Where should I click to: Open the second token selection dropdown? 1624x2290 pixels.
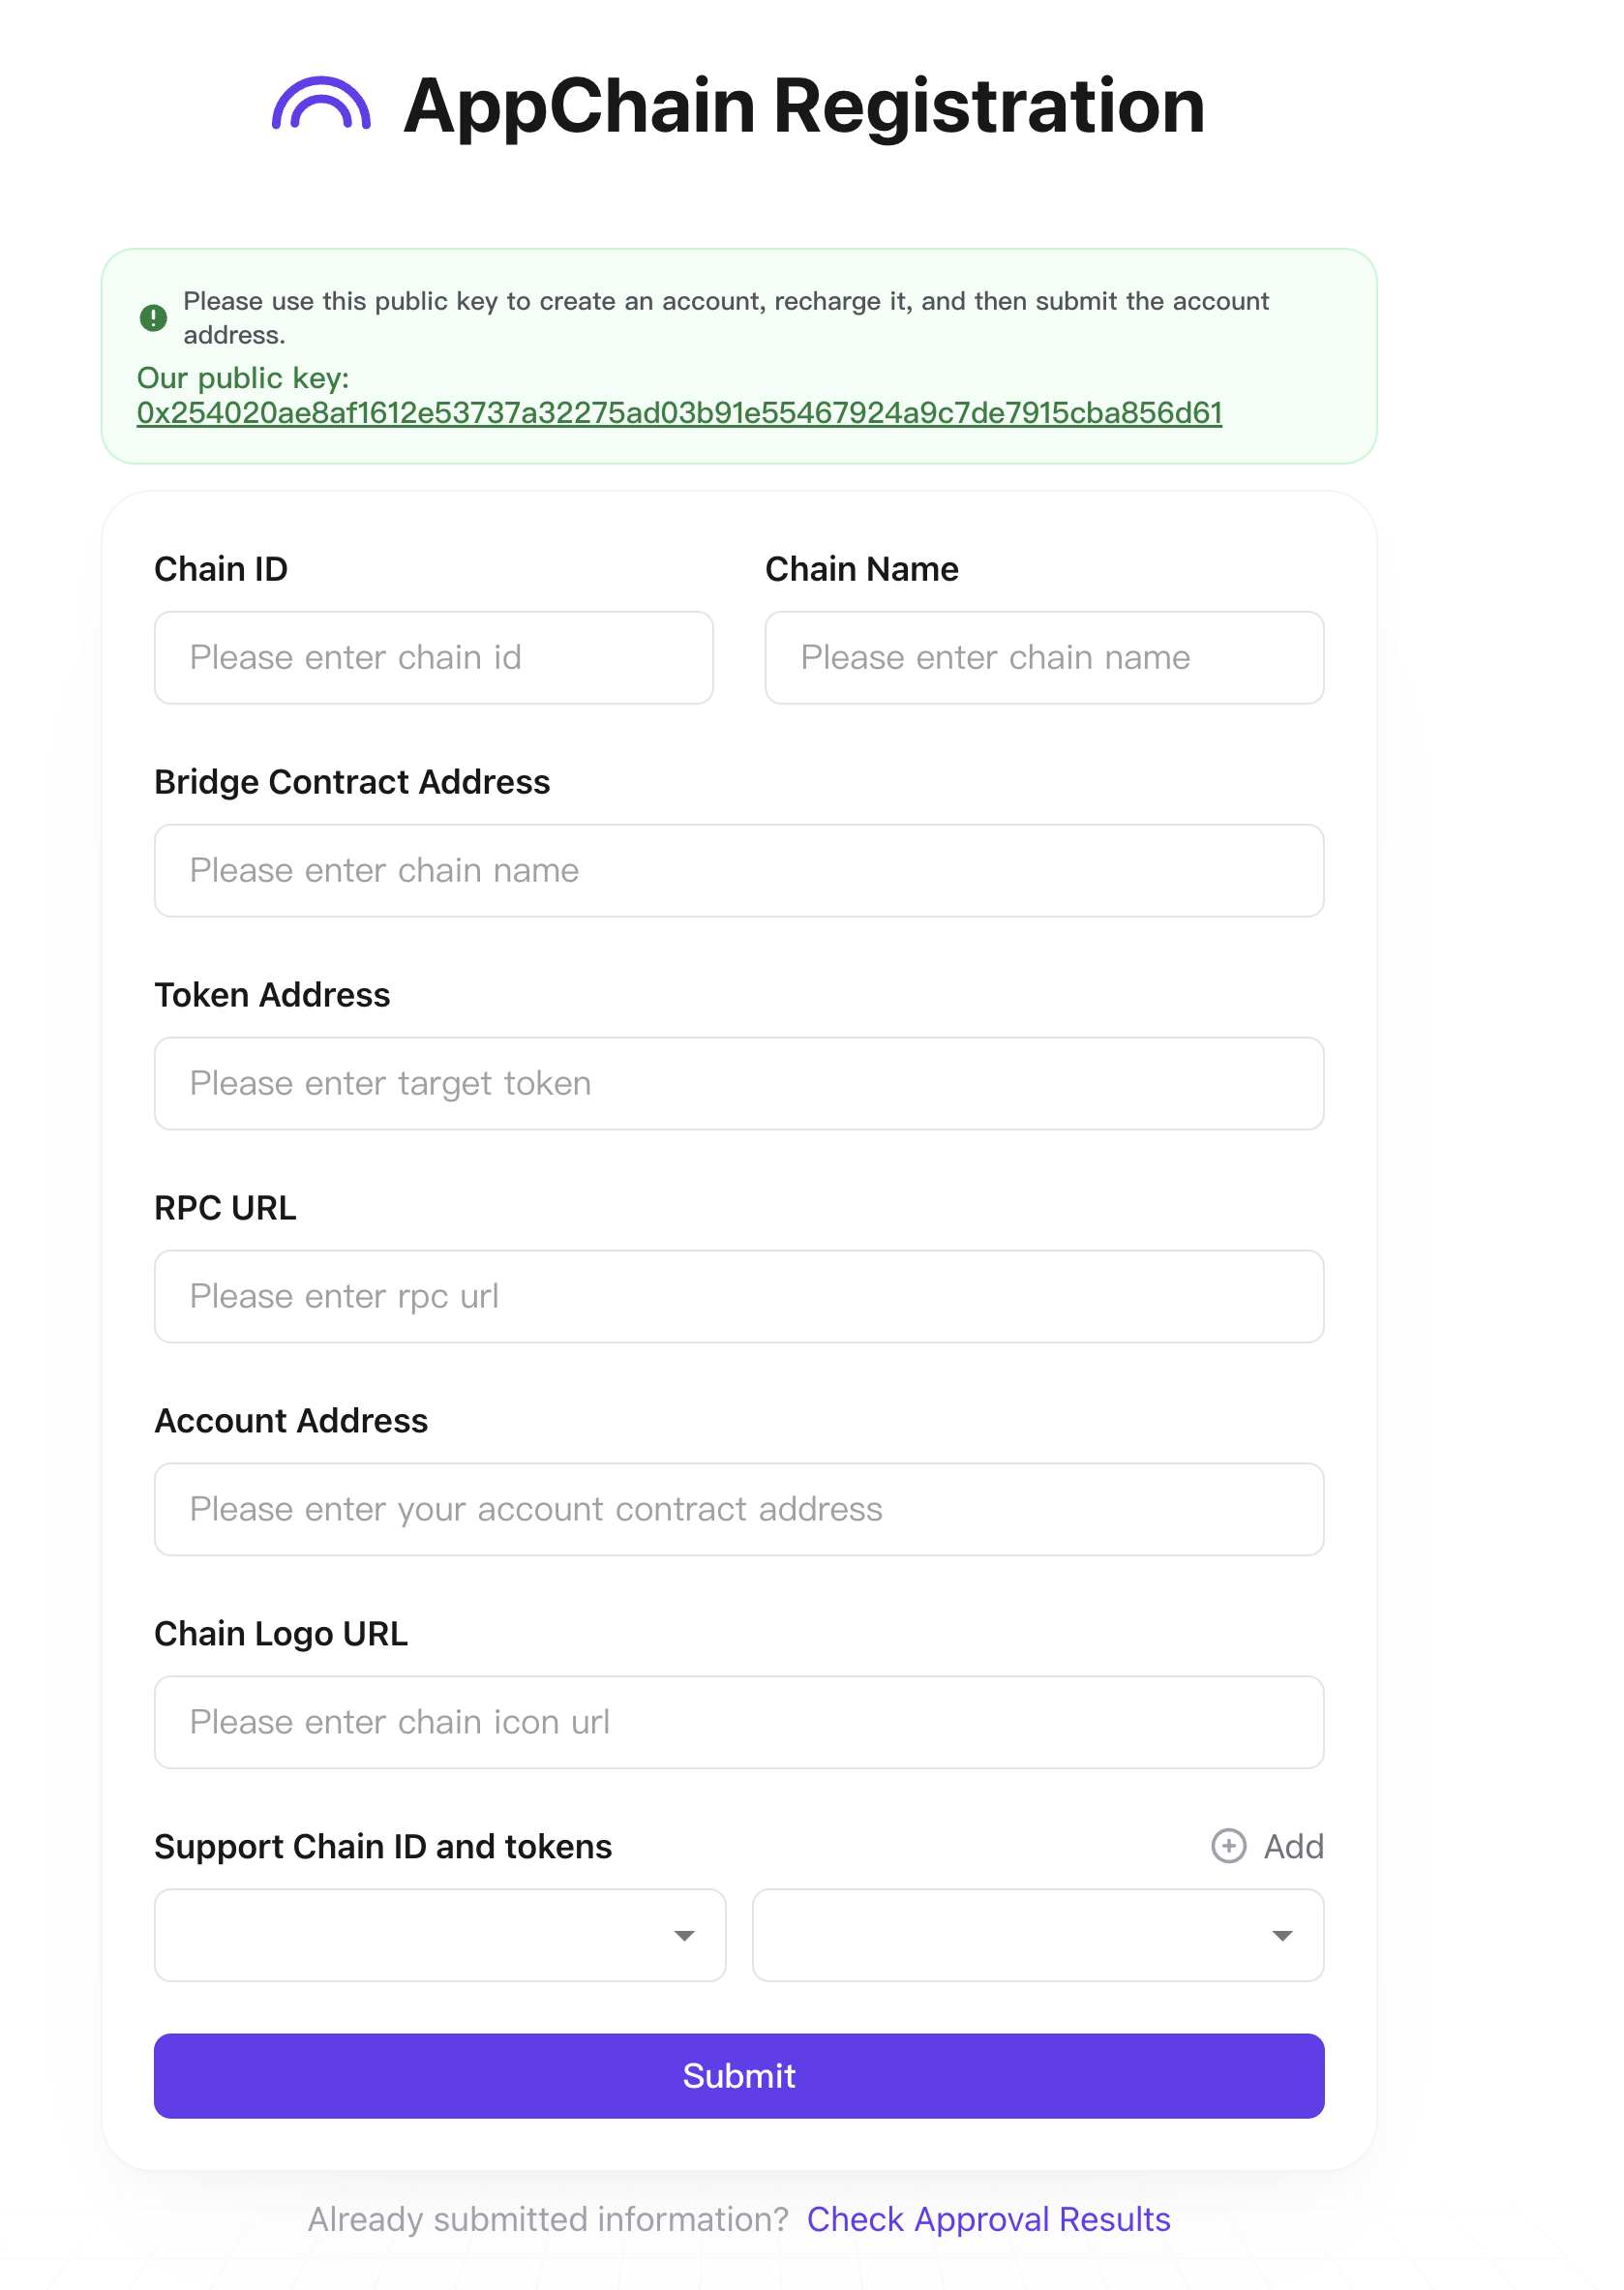click(1038, 1935)
